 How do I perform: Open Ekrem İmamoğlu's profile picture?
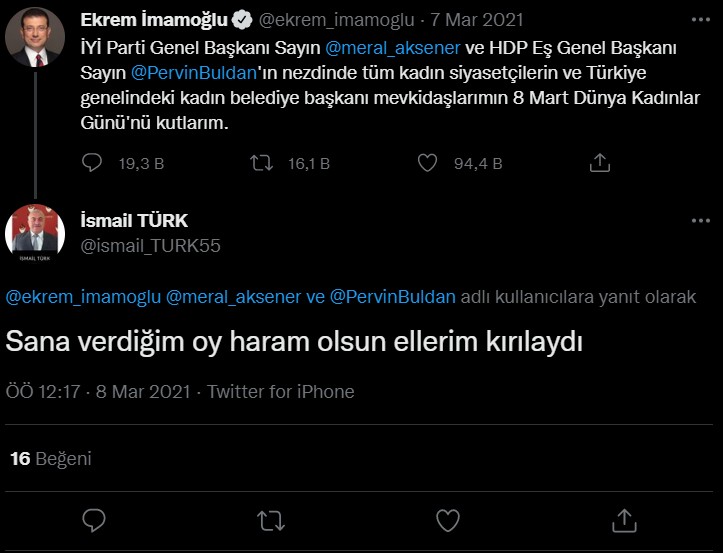click(35, 39)
